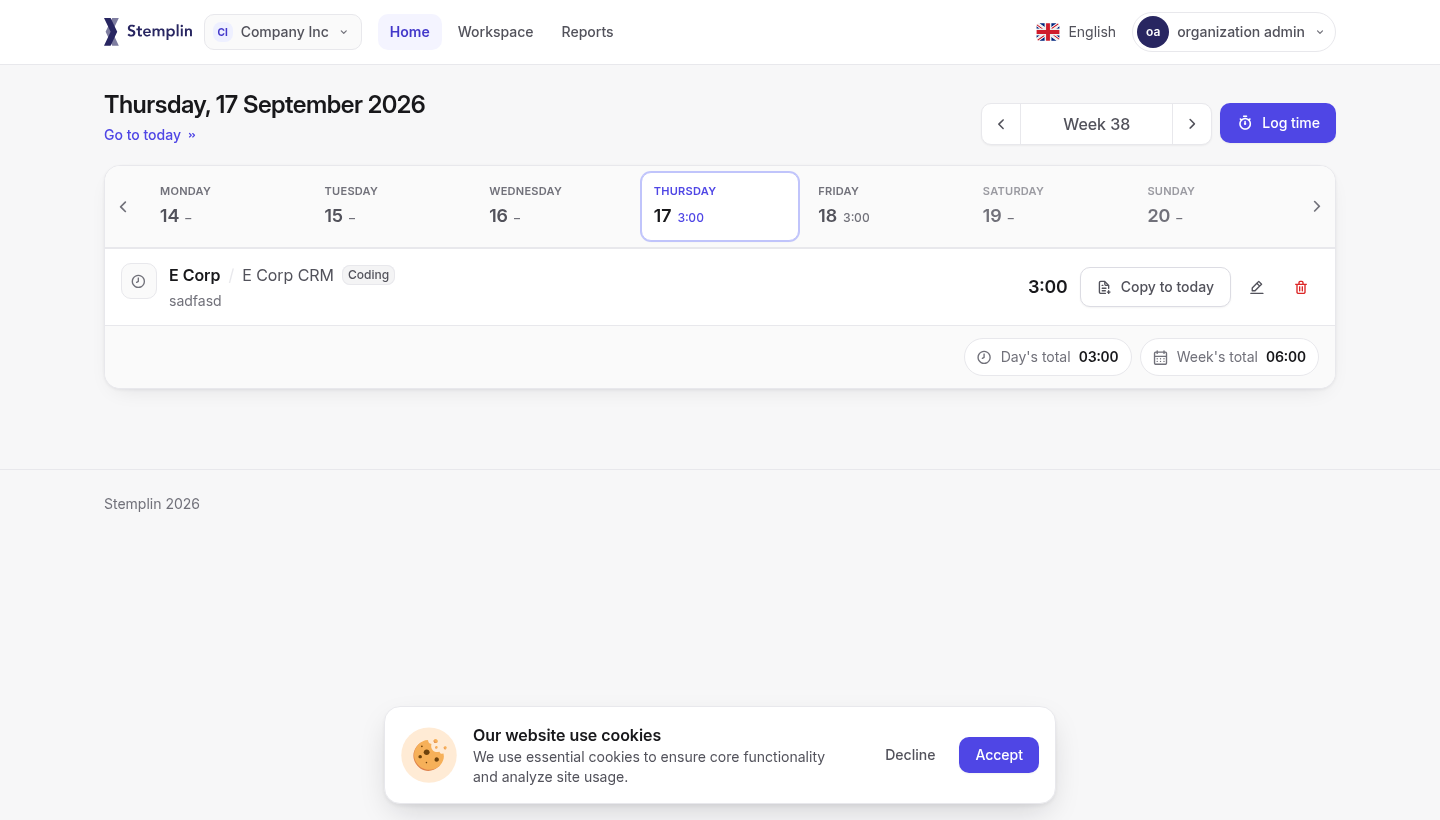Viewport: 1440px width, 820px height.
Task: Open the English language selector
Action: 1076,32
